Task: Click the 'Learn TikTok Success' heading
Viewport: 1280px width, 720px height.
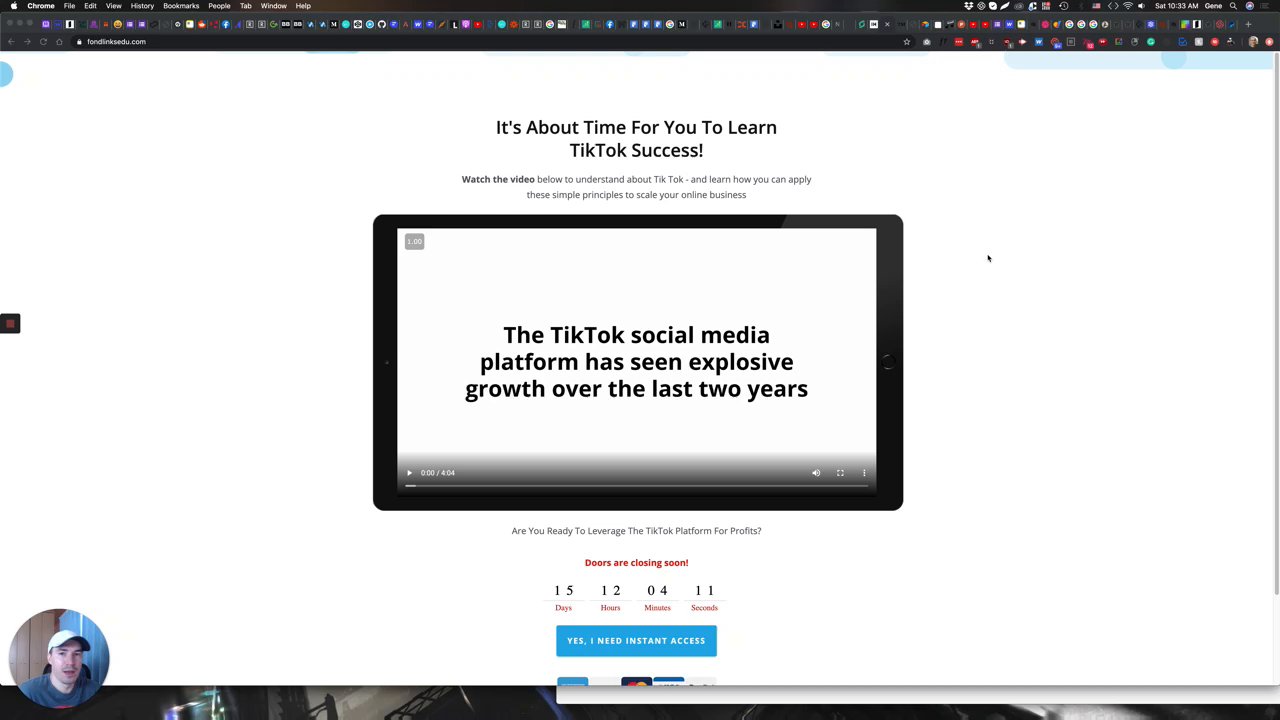Action: [x=636, y=139]
